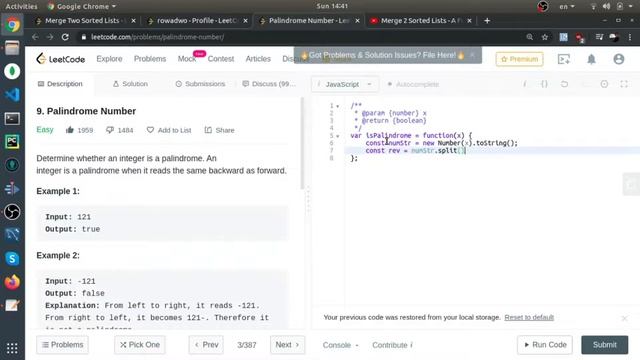Go to the Next problem
The width and height of the screenshot is (640, 360).
pos(287,345)
